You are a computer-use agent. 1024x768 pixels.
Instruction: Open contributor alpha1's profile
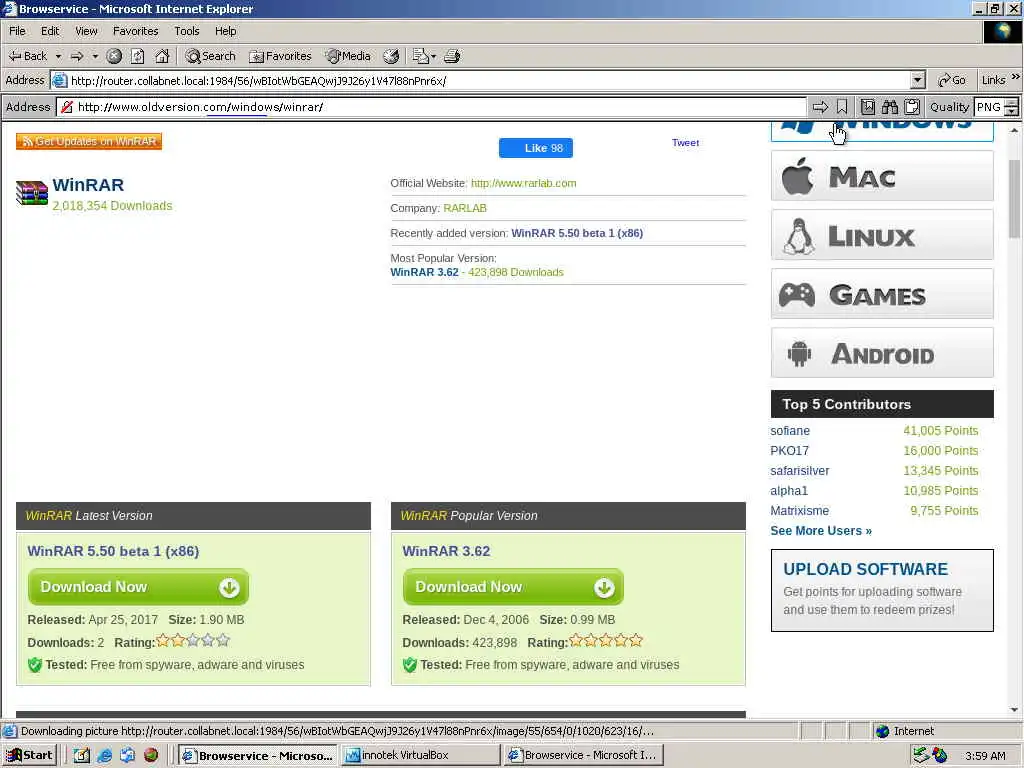tap(789, 490)
